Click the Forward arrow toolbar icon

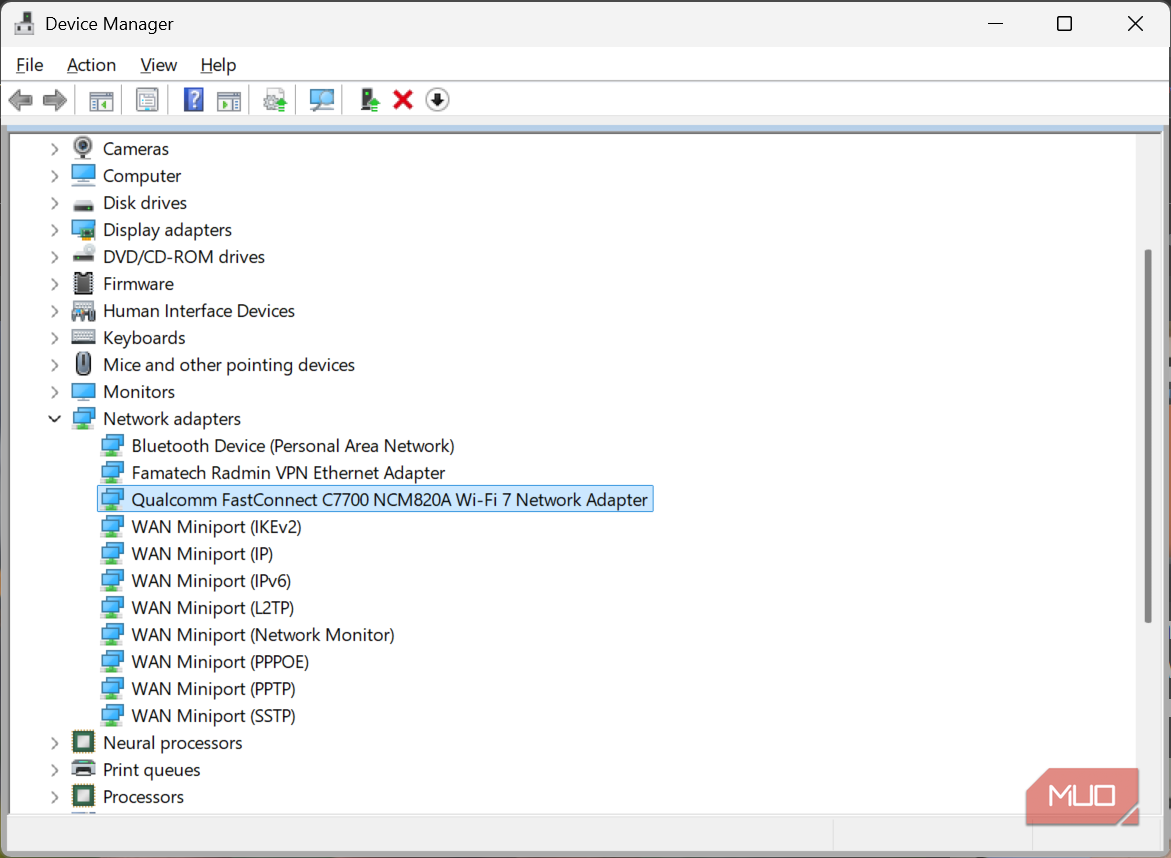click(x=55, y=100)
